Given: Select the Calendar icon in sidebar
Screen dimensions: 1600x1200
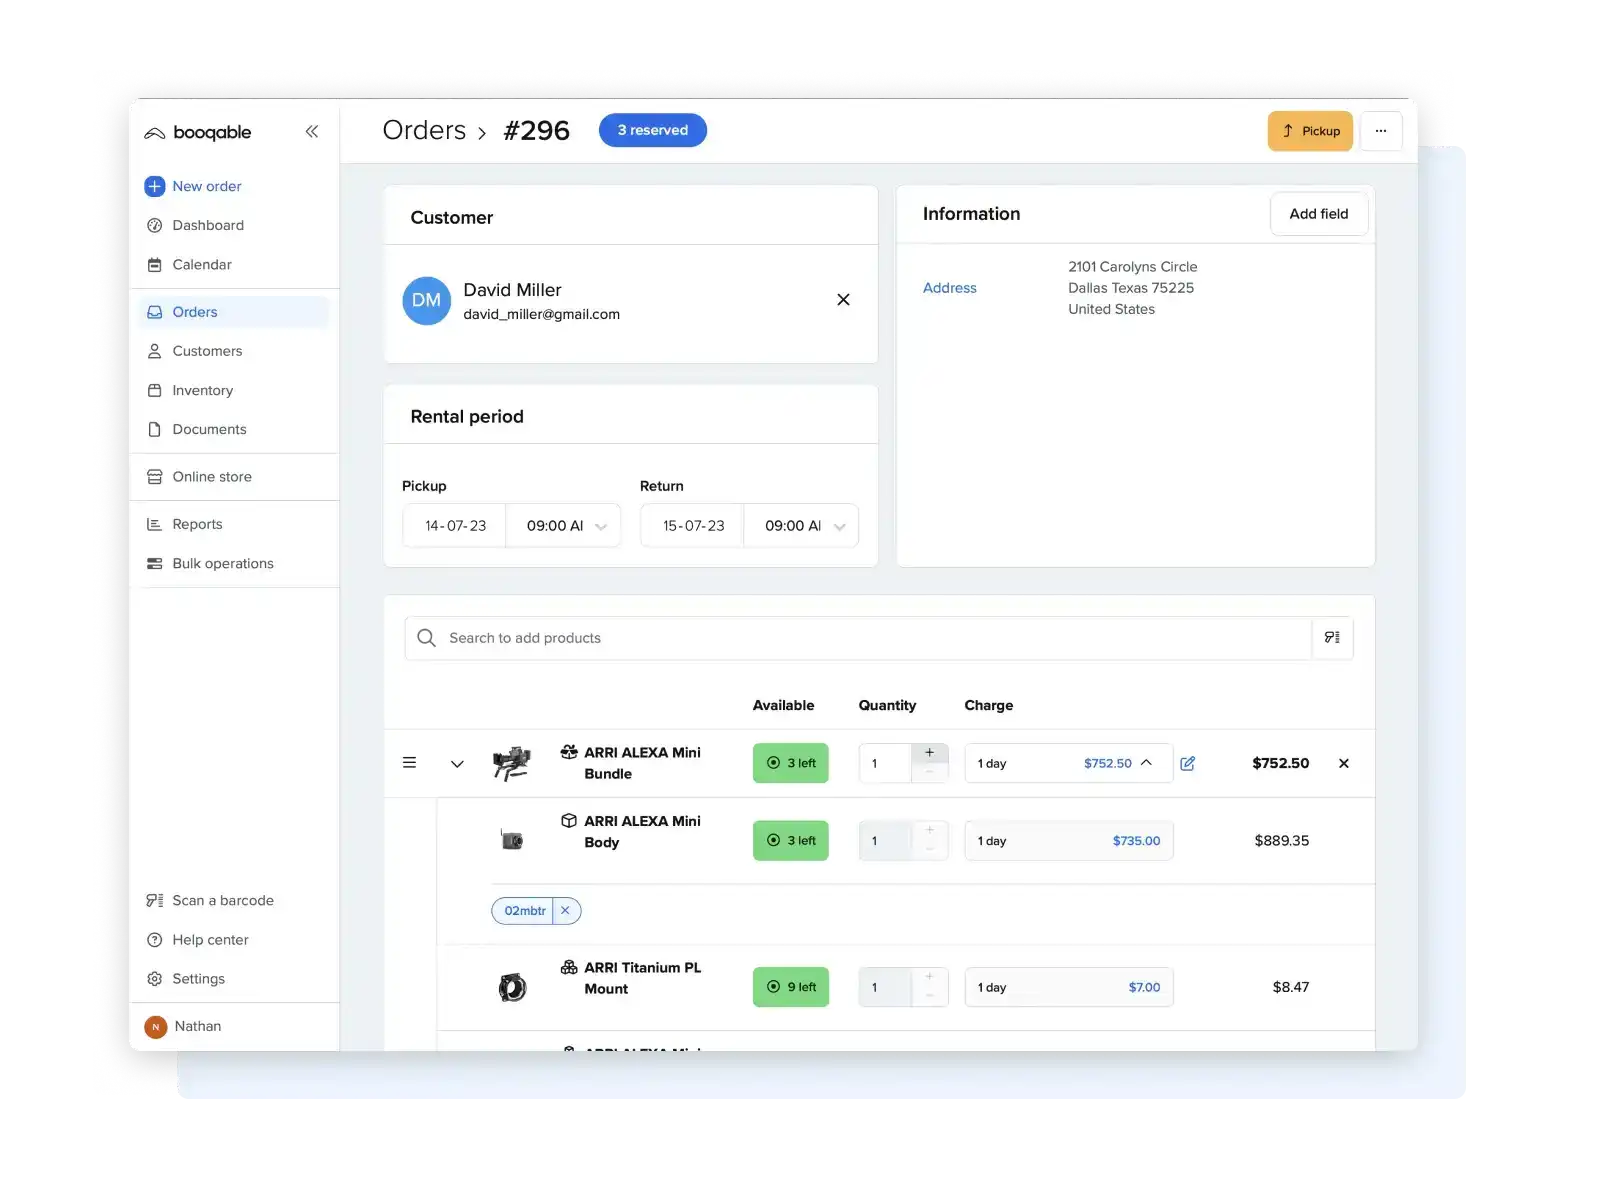Looking at the screenshot, I should 155,264.
